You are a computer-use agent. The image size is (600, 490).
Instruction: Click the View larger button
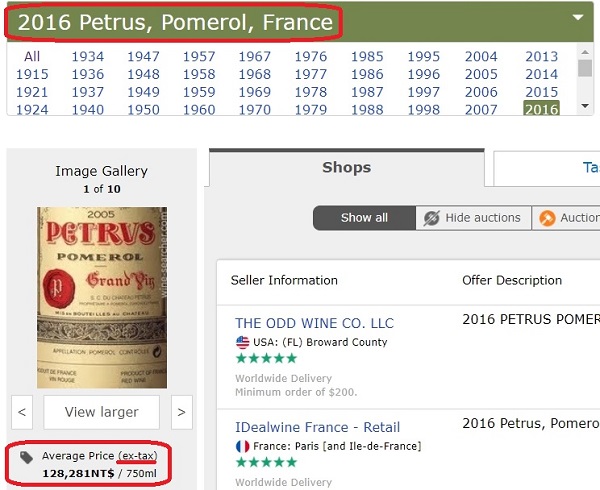101,411
